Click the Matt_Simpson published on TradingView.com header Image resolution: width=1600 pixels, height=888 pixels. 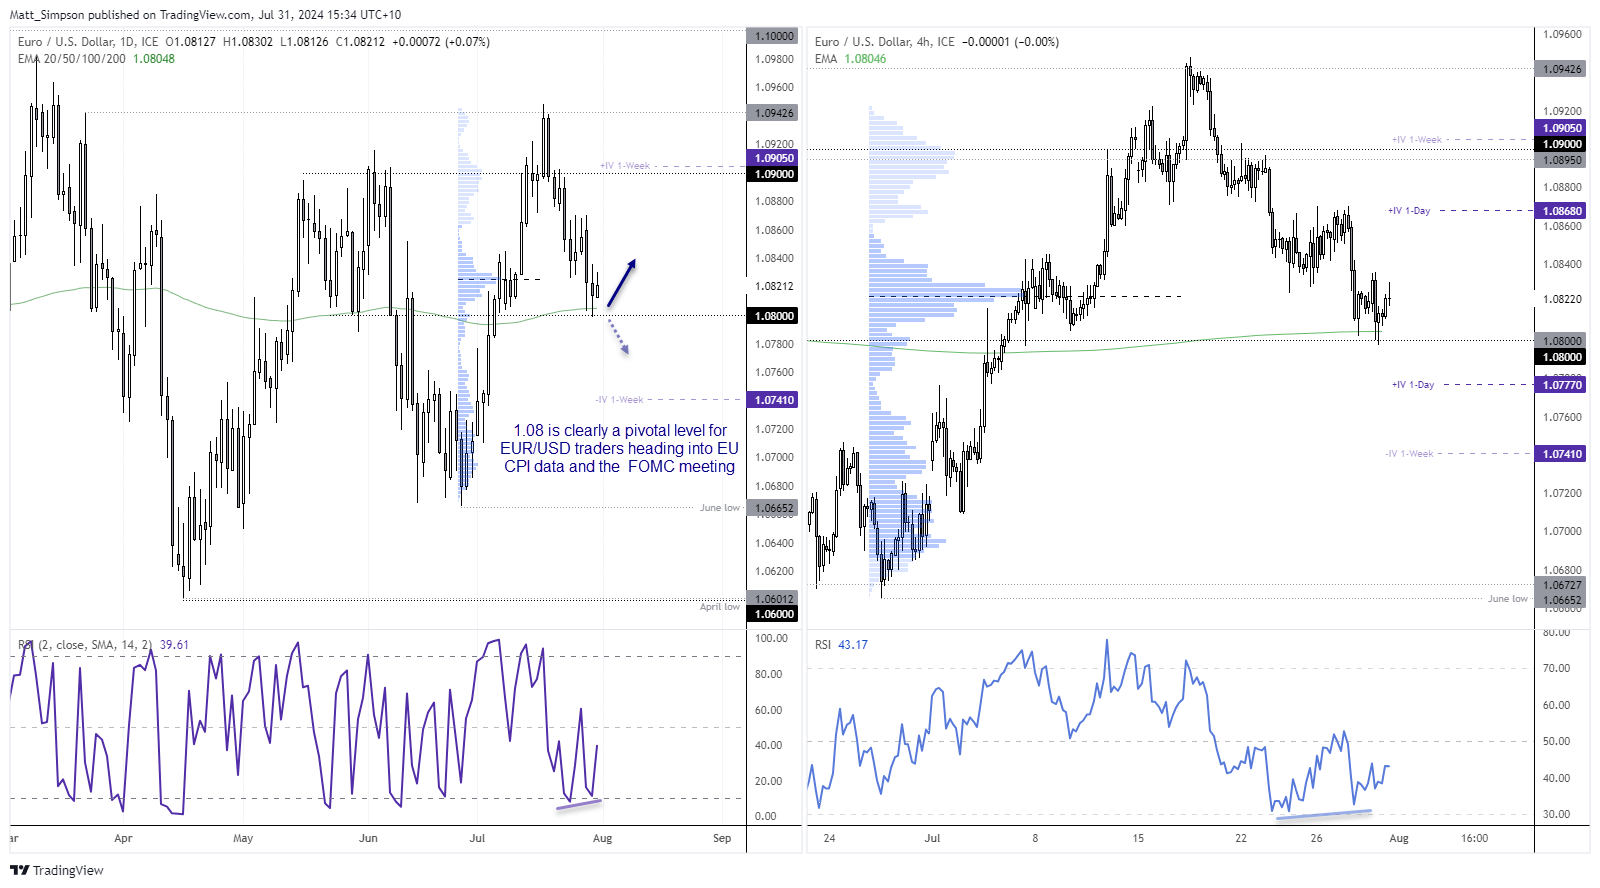point(205,15)
